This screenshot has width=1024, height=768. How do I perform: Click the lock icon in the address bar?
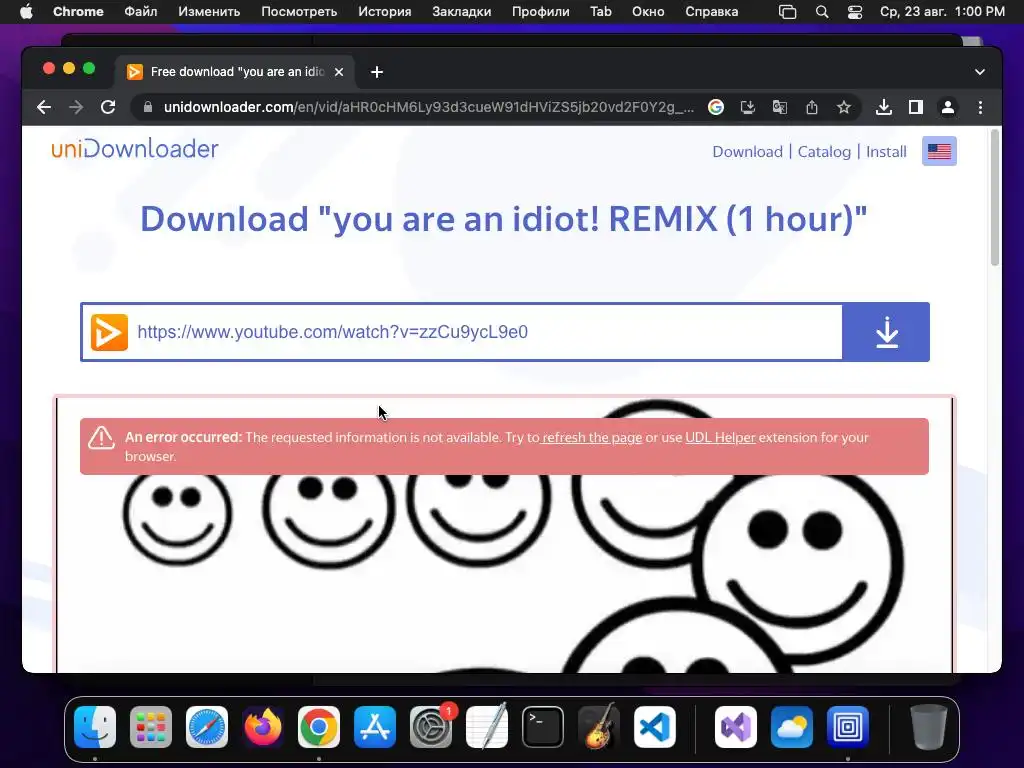tap(148, 107)
